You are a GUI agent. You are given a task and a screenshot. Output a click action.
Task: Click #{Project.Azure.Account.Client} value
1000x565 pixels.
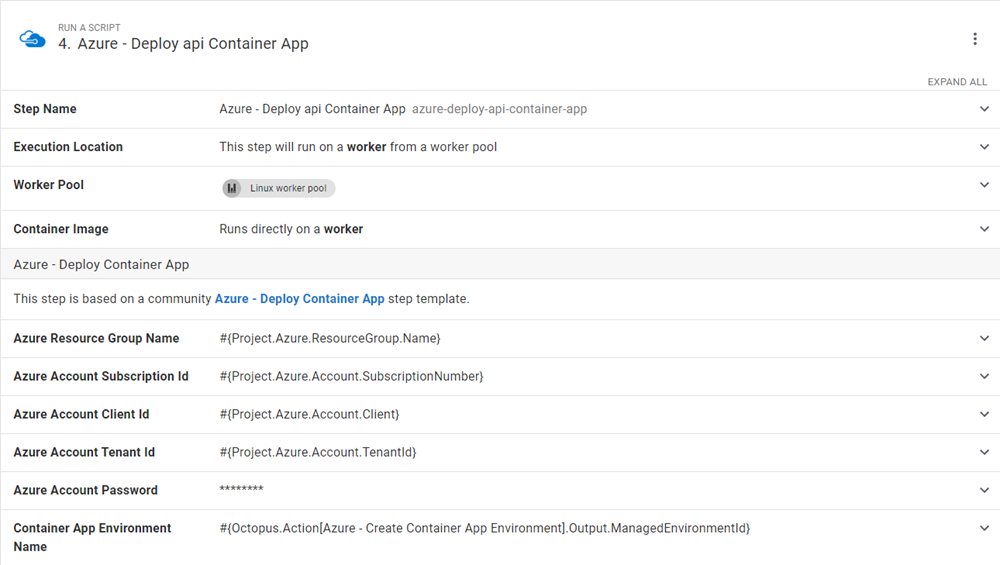(x=309, y=414)
